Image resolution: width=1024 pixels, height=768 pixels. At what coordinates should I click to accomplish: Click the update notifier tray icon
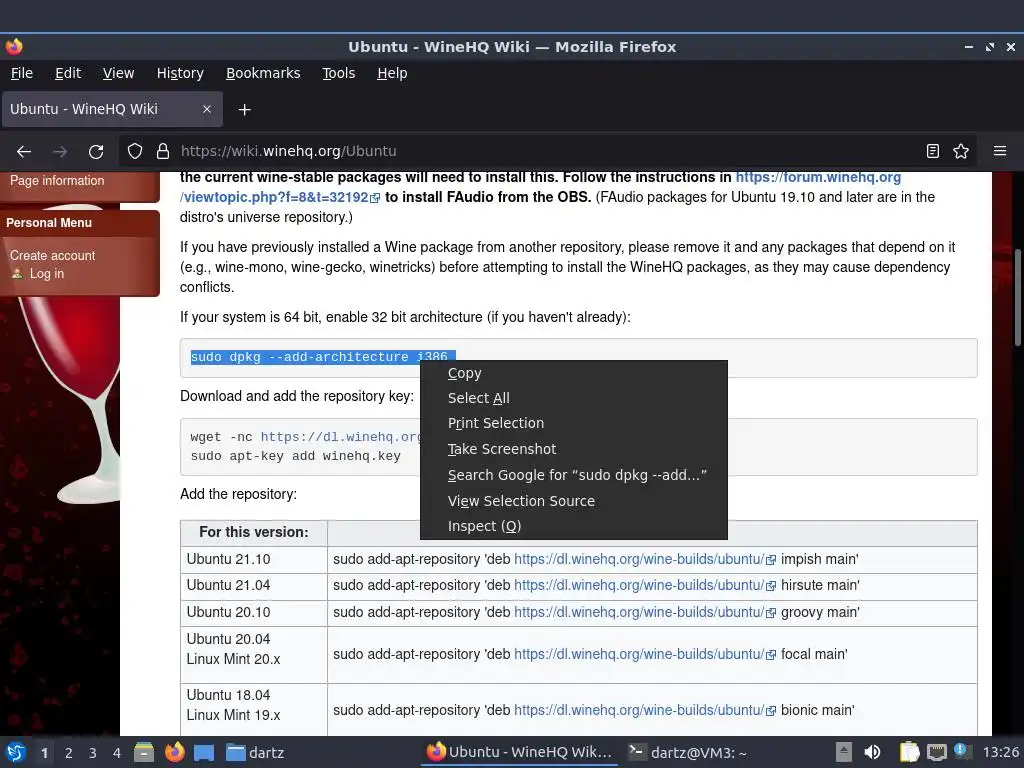tap(961, 751)
